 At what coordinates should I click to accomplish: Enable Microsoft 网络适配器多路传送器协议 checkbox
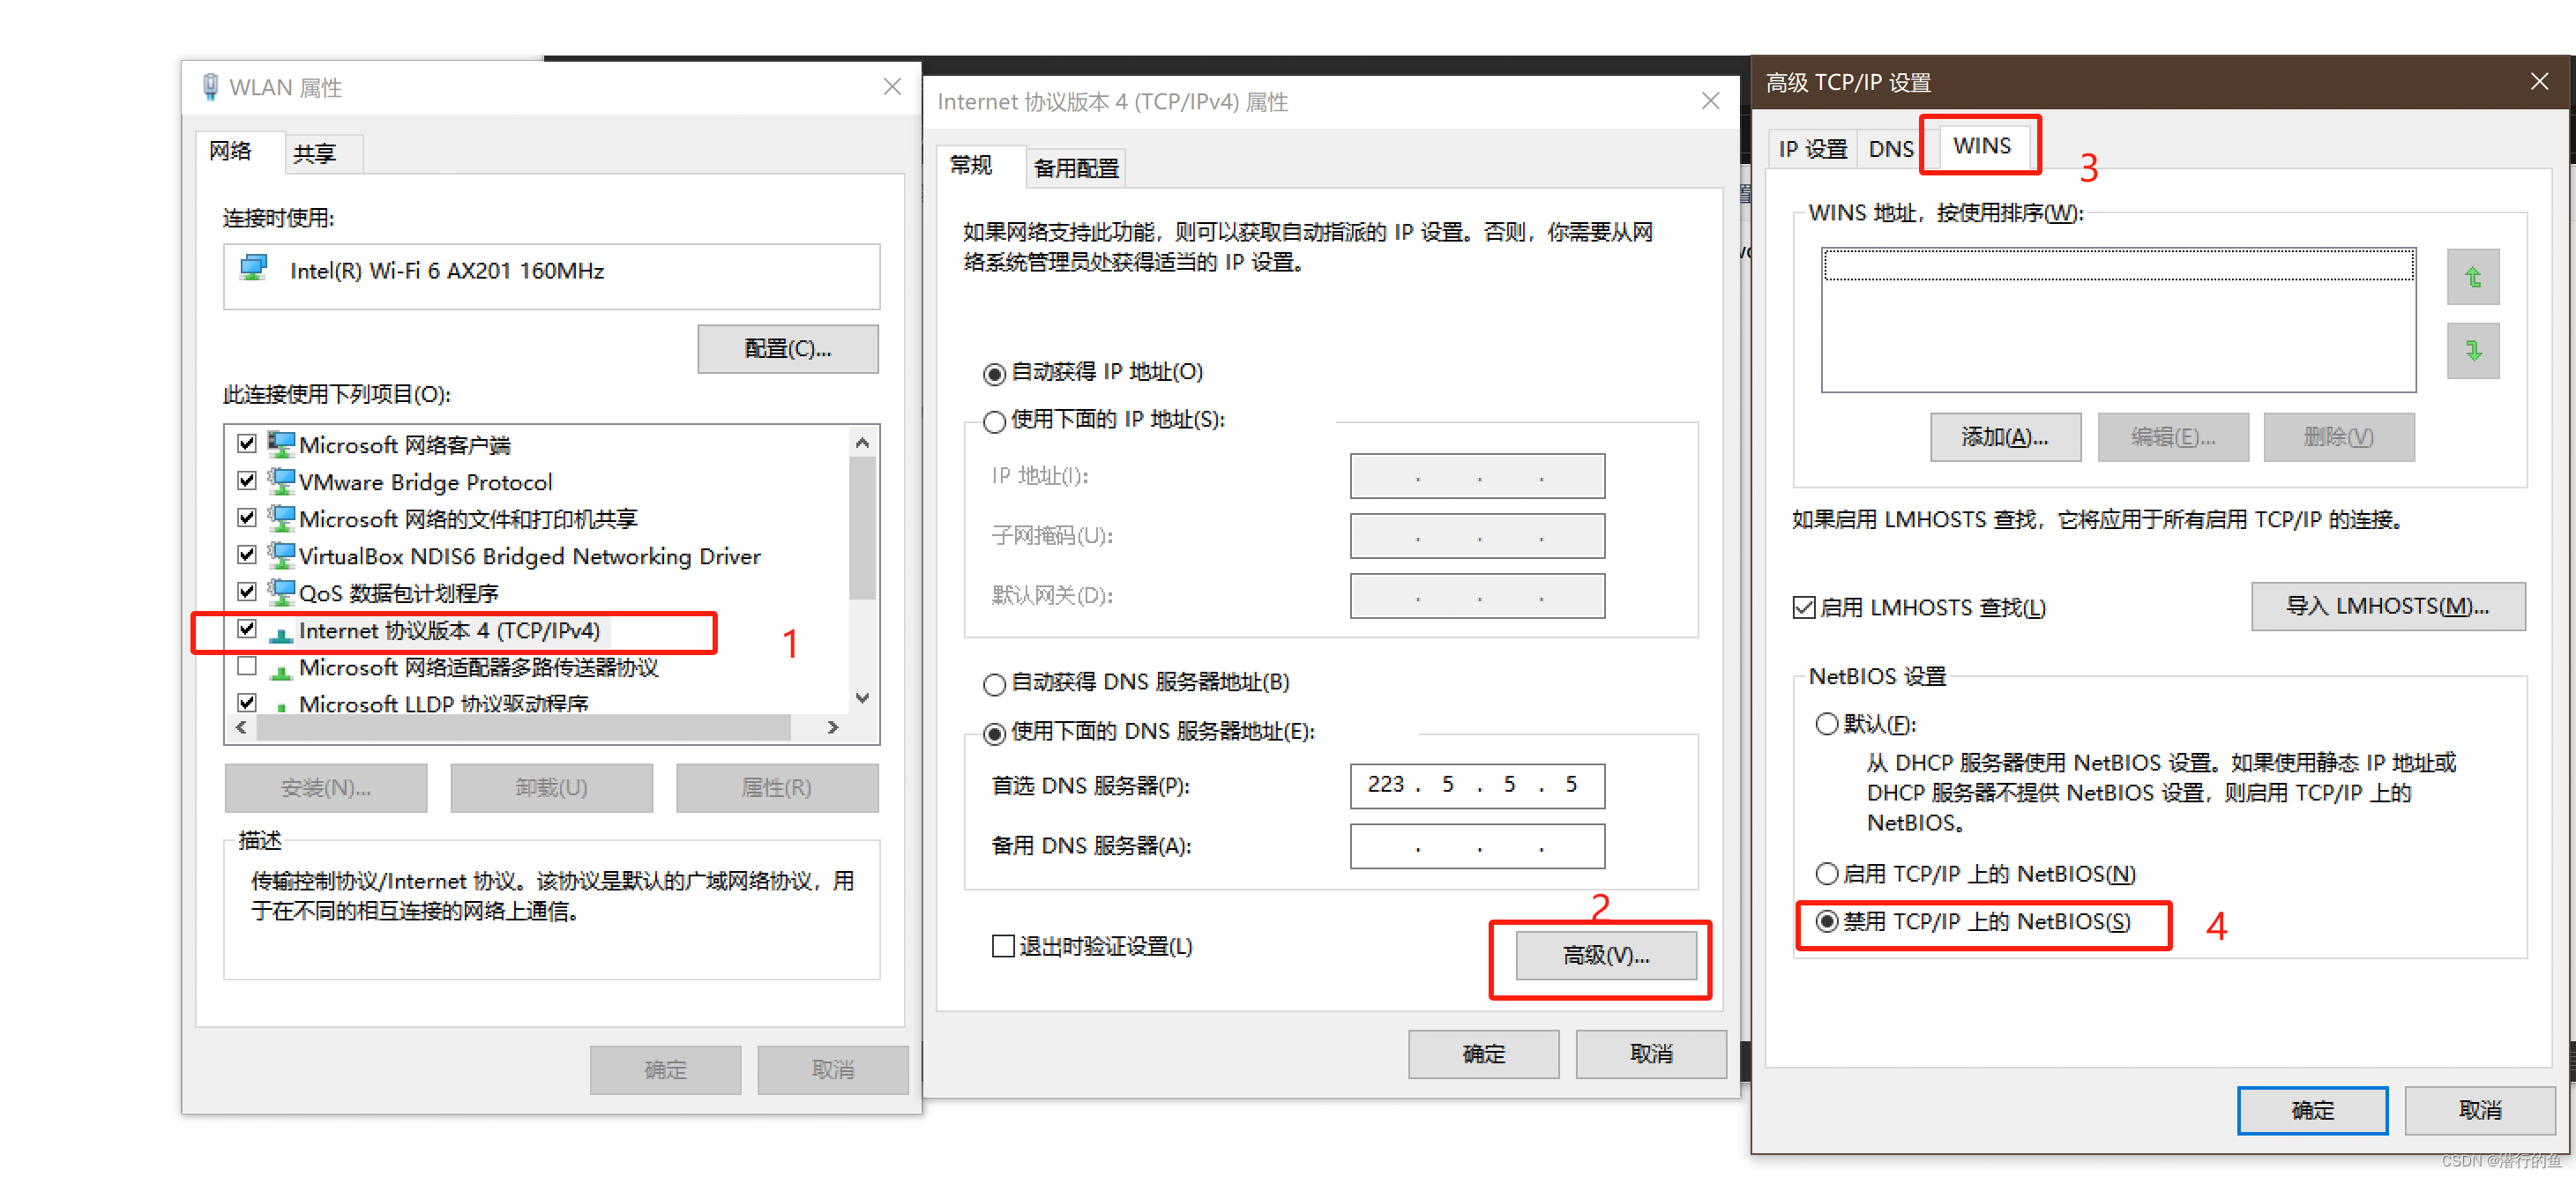[247, 665]
